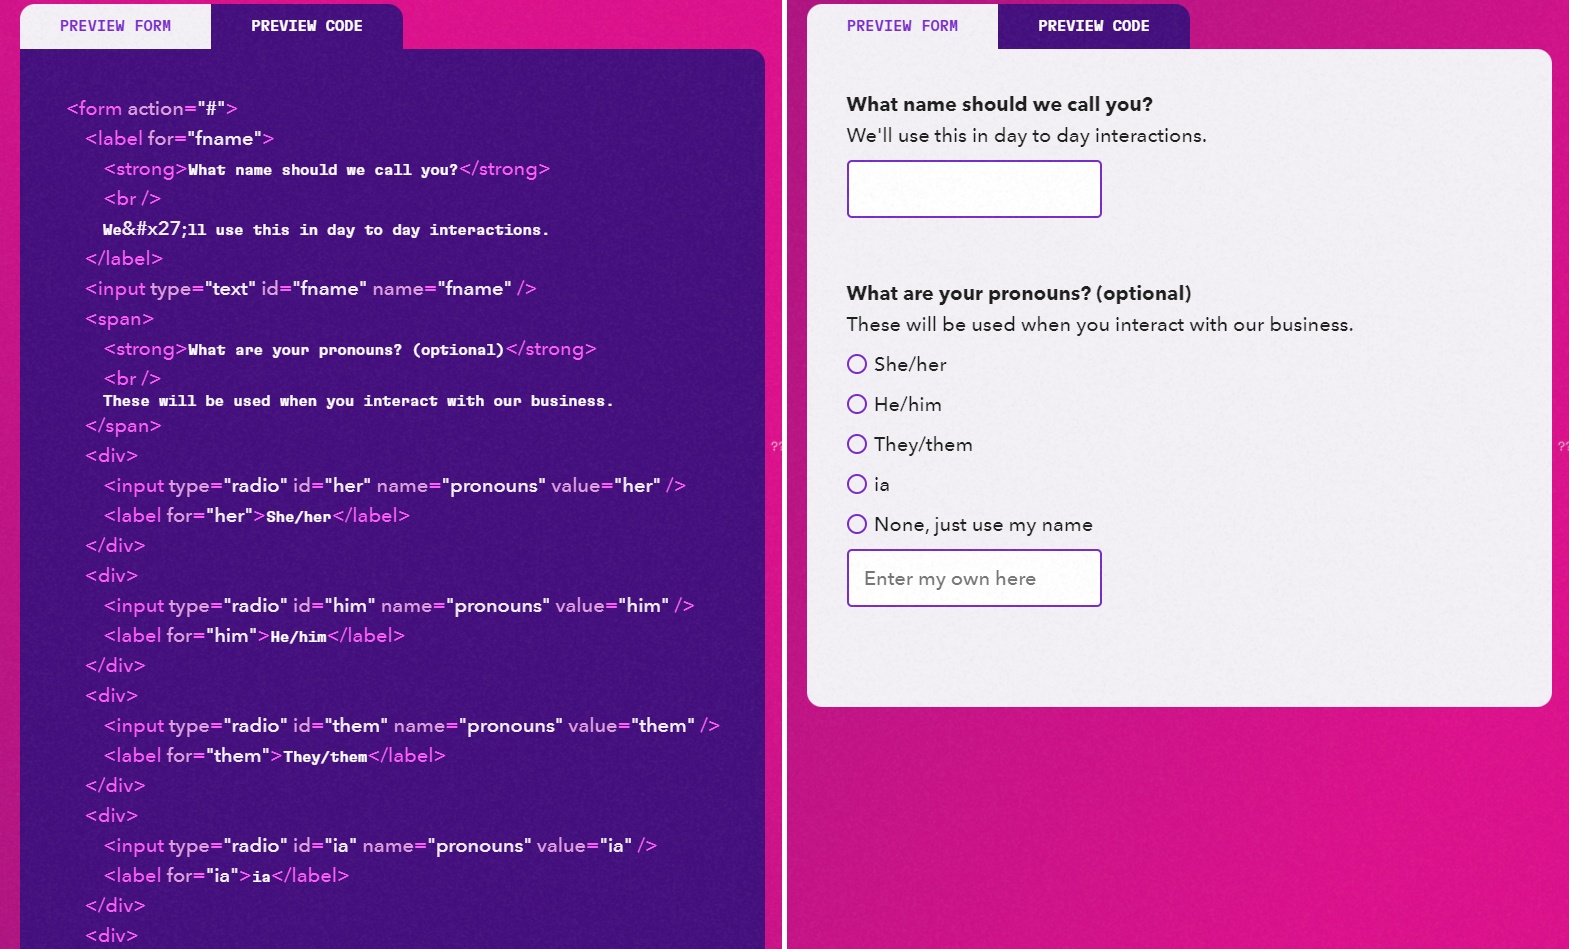The width and height of the screenshot is (1569, 949).
Task: Open right panel's Preview Code tab
Action: click(1093, 26)
